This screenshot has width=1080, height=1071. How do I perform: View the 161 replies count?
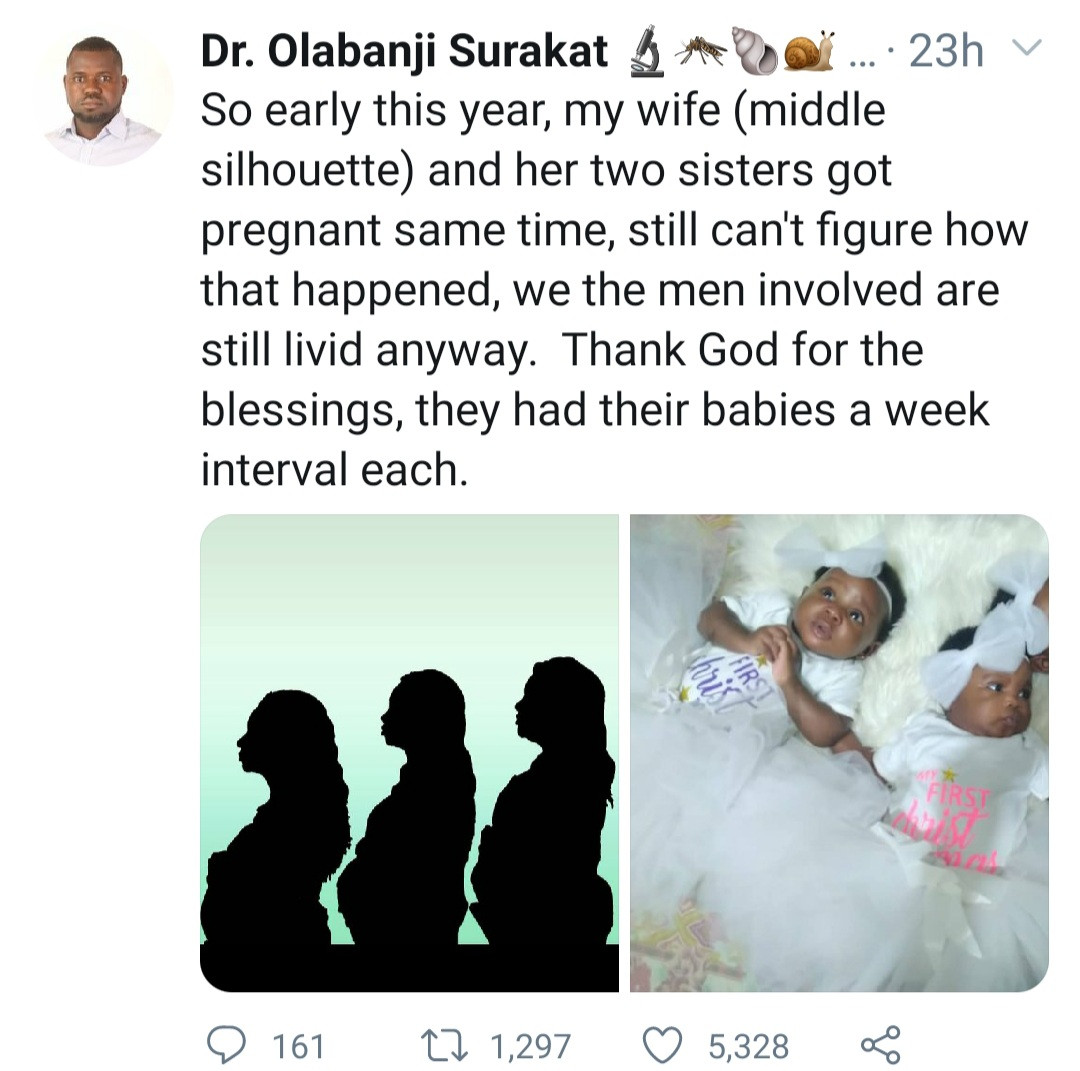[x=298, y=1046]
